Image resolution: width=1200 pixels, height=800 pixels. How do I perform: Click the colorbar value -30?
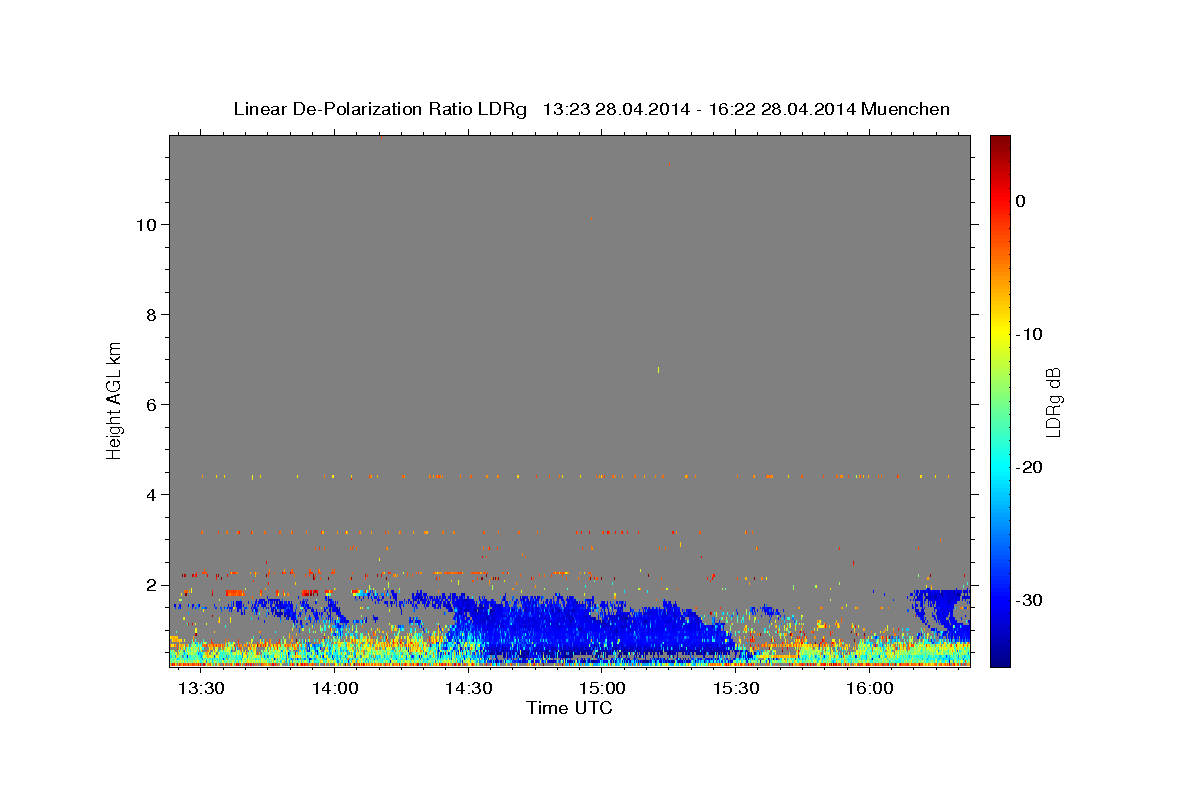pyautogui.click(x=1029, y=600)
